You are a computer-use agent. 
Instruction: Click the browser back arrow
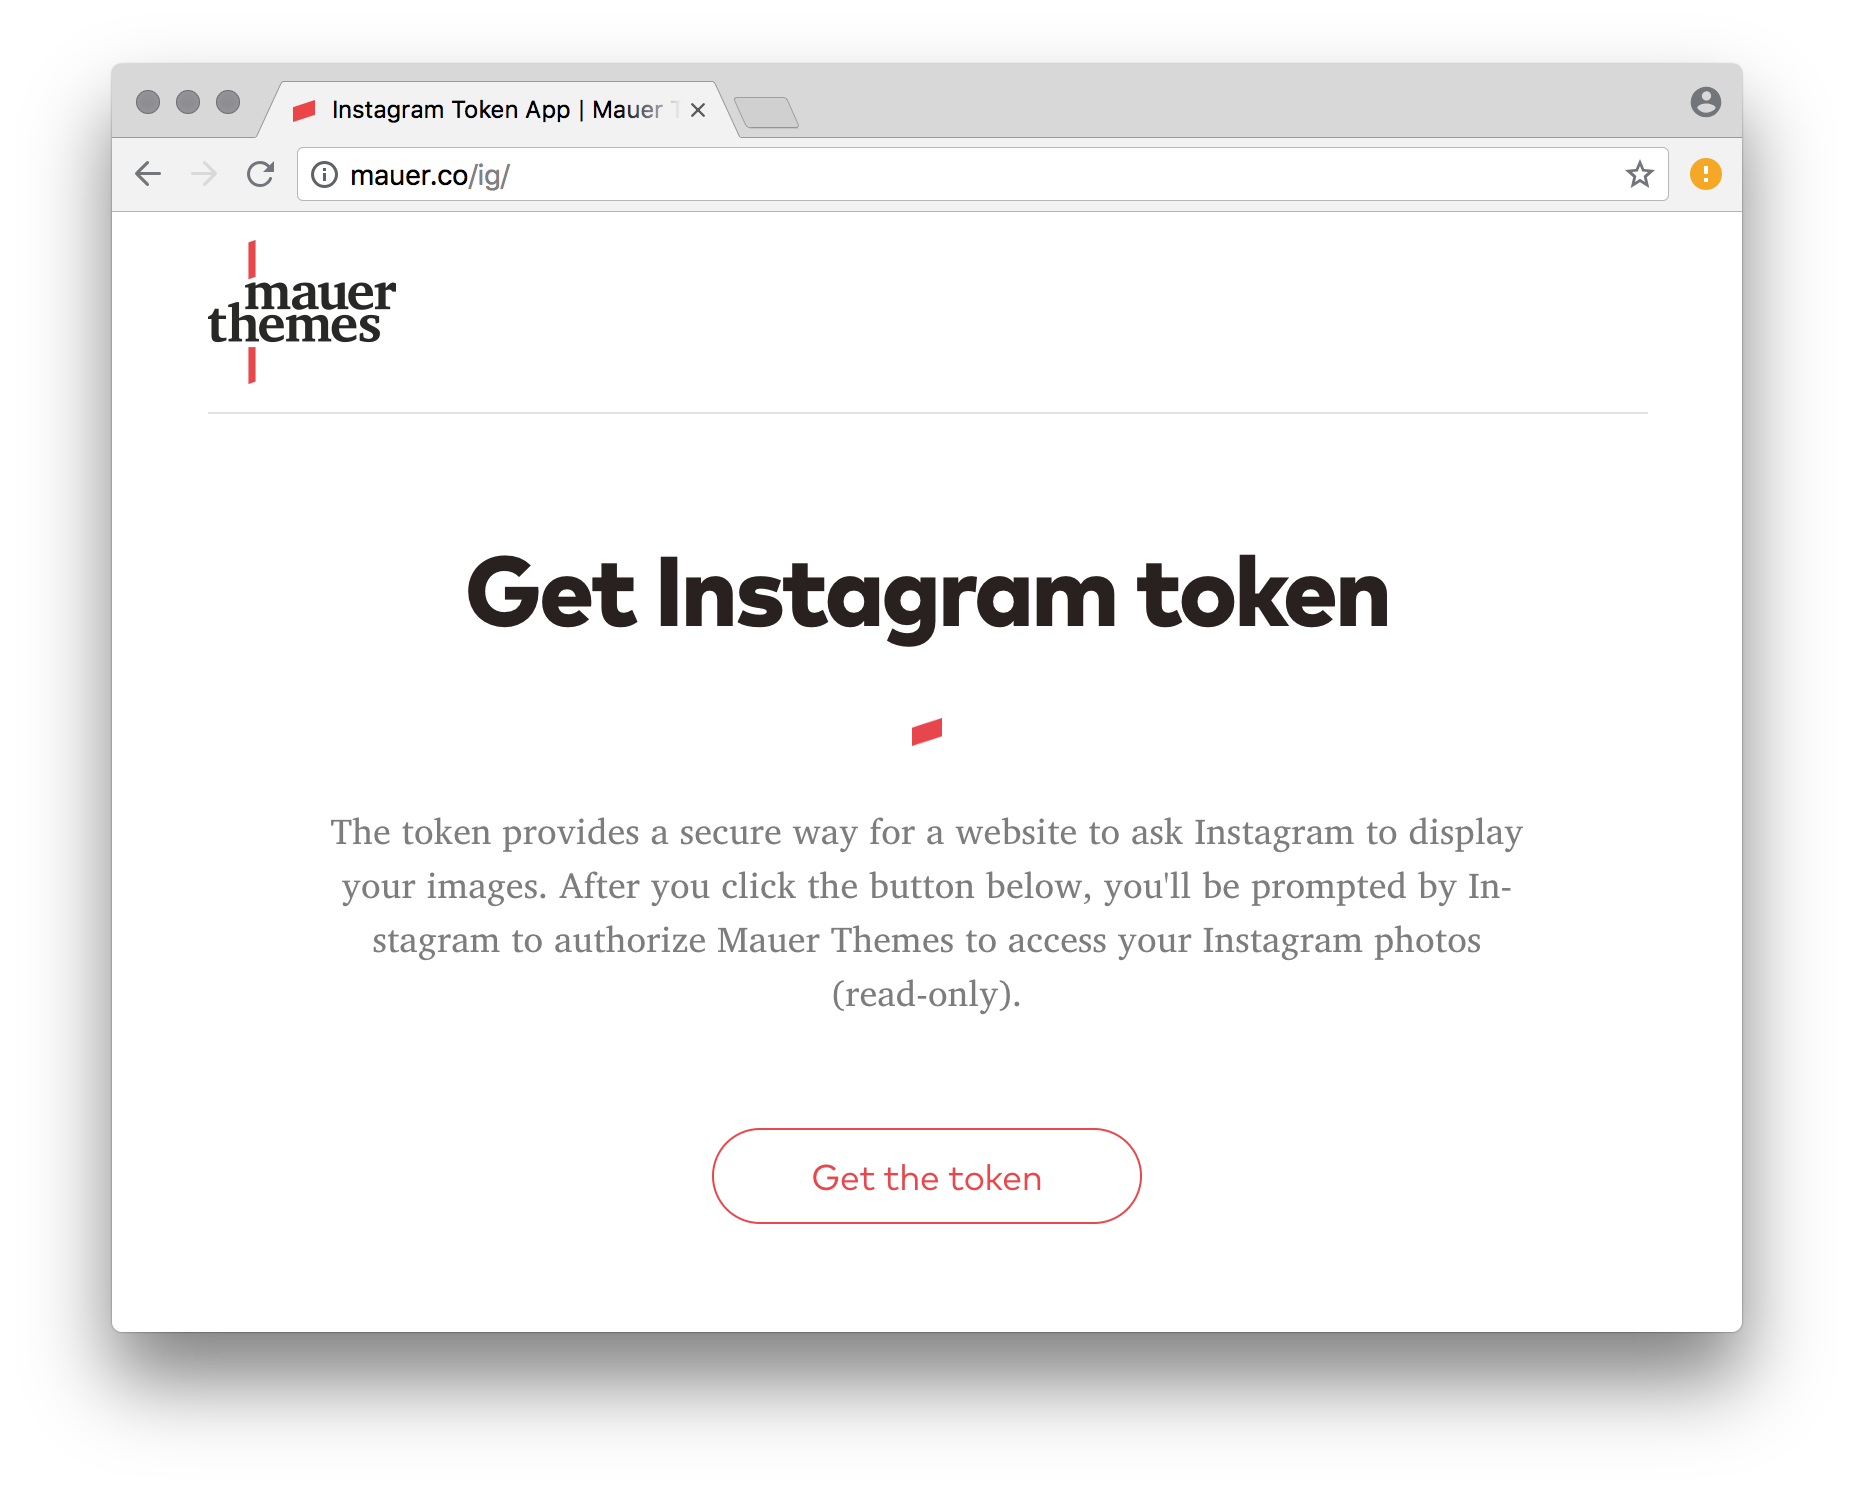(x=148, y=174)
